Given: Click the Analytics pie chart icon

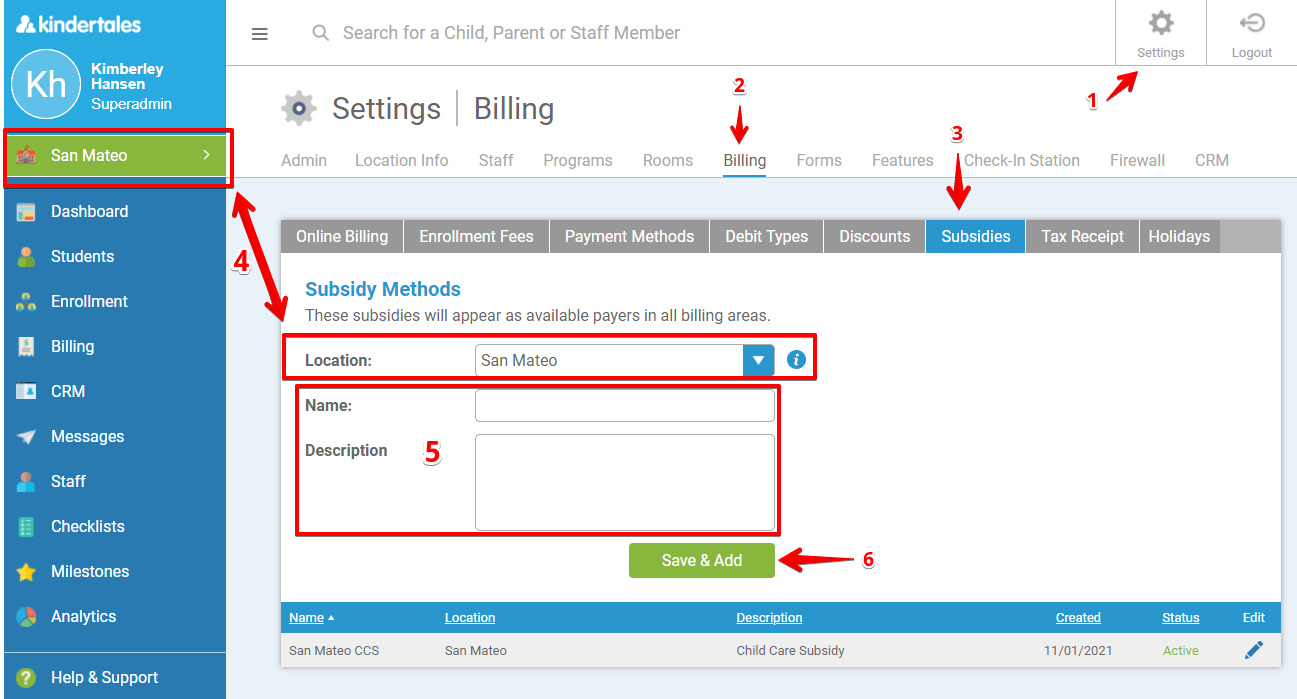Looking at the screenshot, I should coord(26,617).
